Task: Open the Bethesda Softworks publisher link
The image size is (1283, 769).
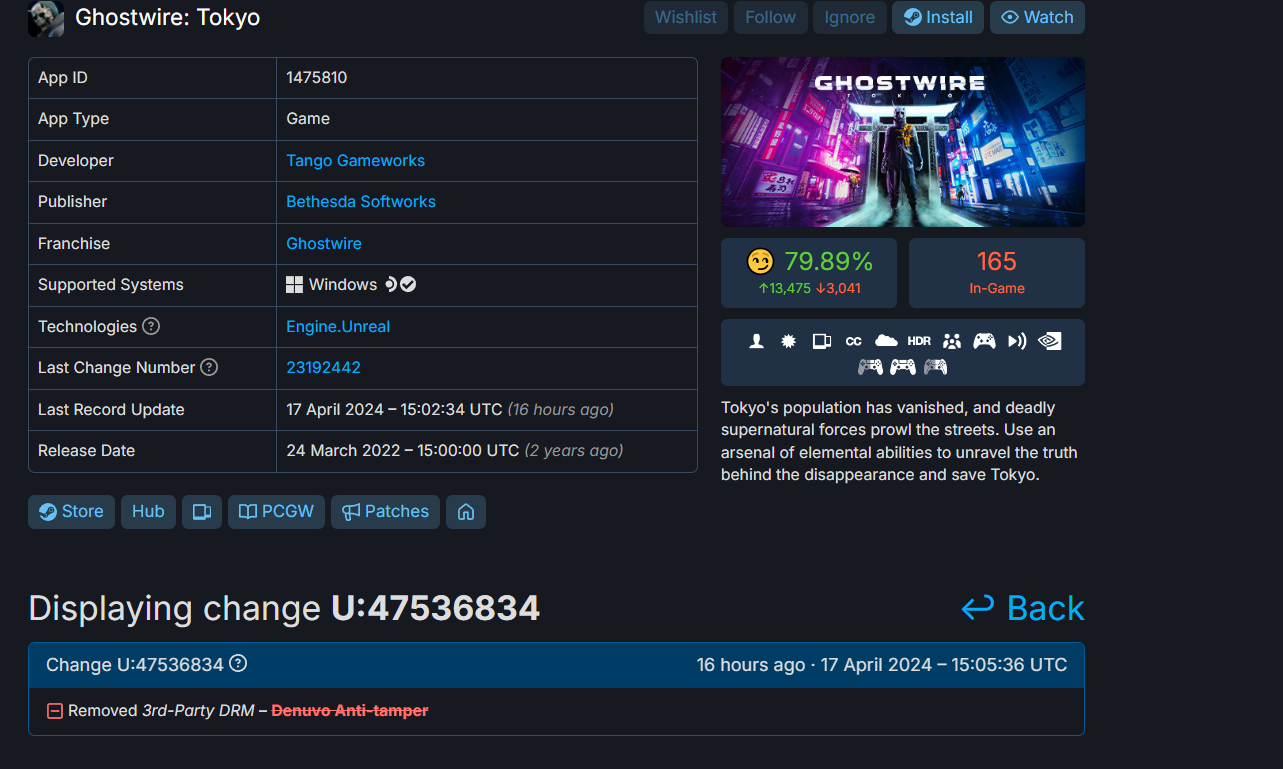Action: pos(361,201)
